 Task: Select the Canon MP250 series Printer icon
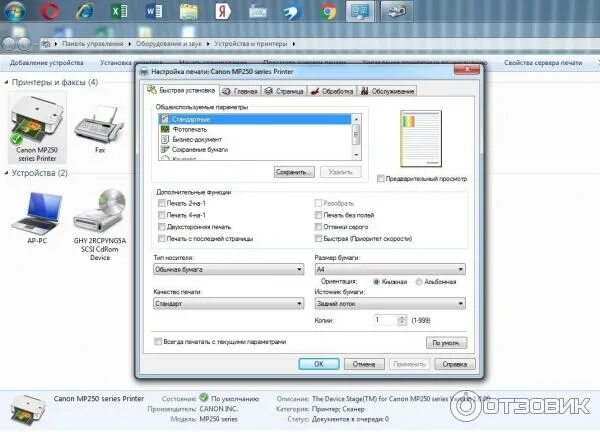pos(37,129)
